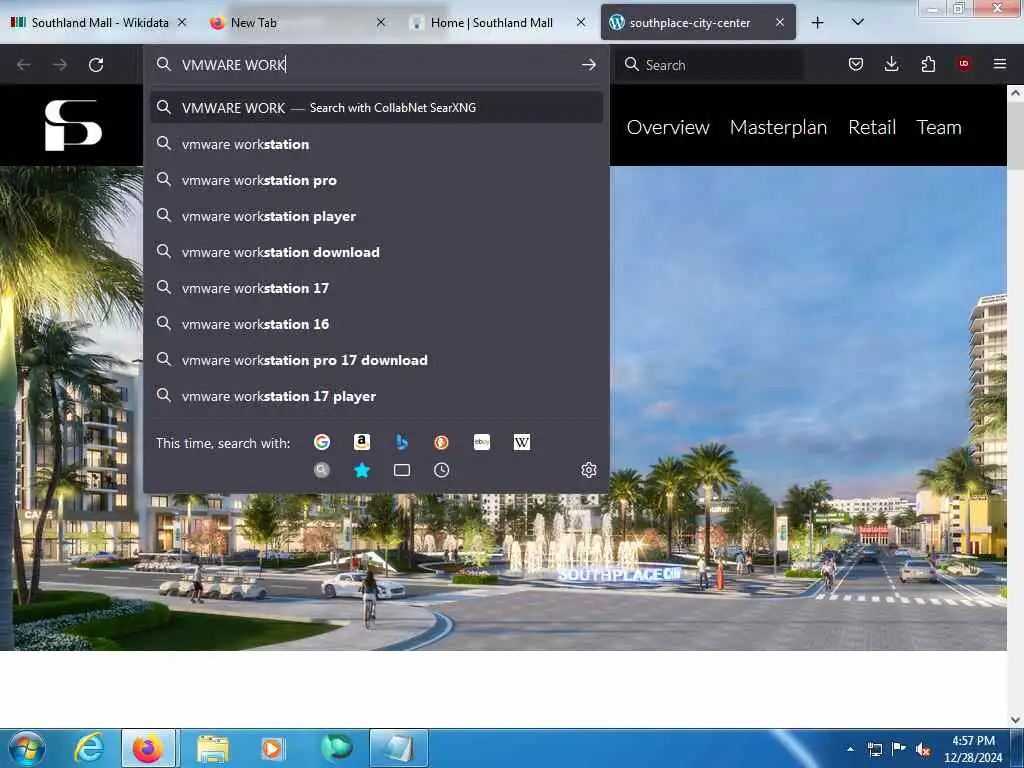Viewport: 1024px width, 768px height.
Task: Select the "vmware workstation pro" suggestion
Action: pos(376,180)
